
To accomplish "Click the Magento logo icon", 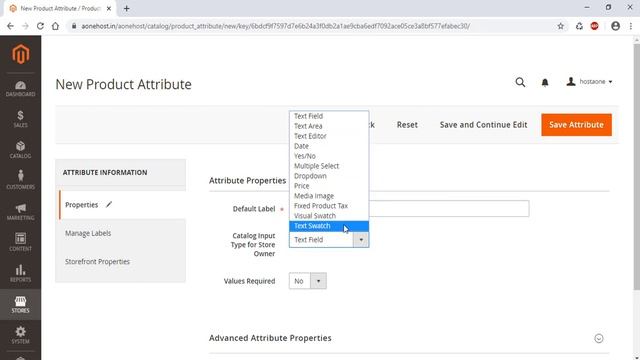I will (x=20, y=54).
